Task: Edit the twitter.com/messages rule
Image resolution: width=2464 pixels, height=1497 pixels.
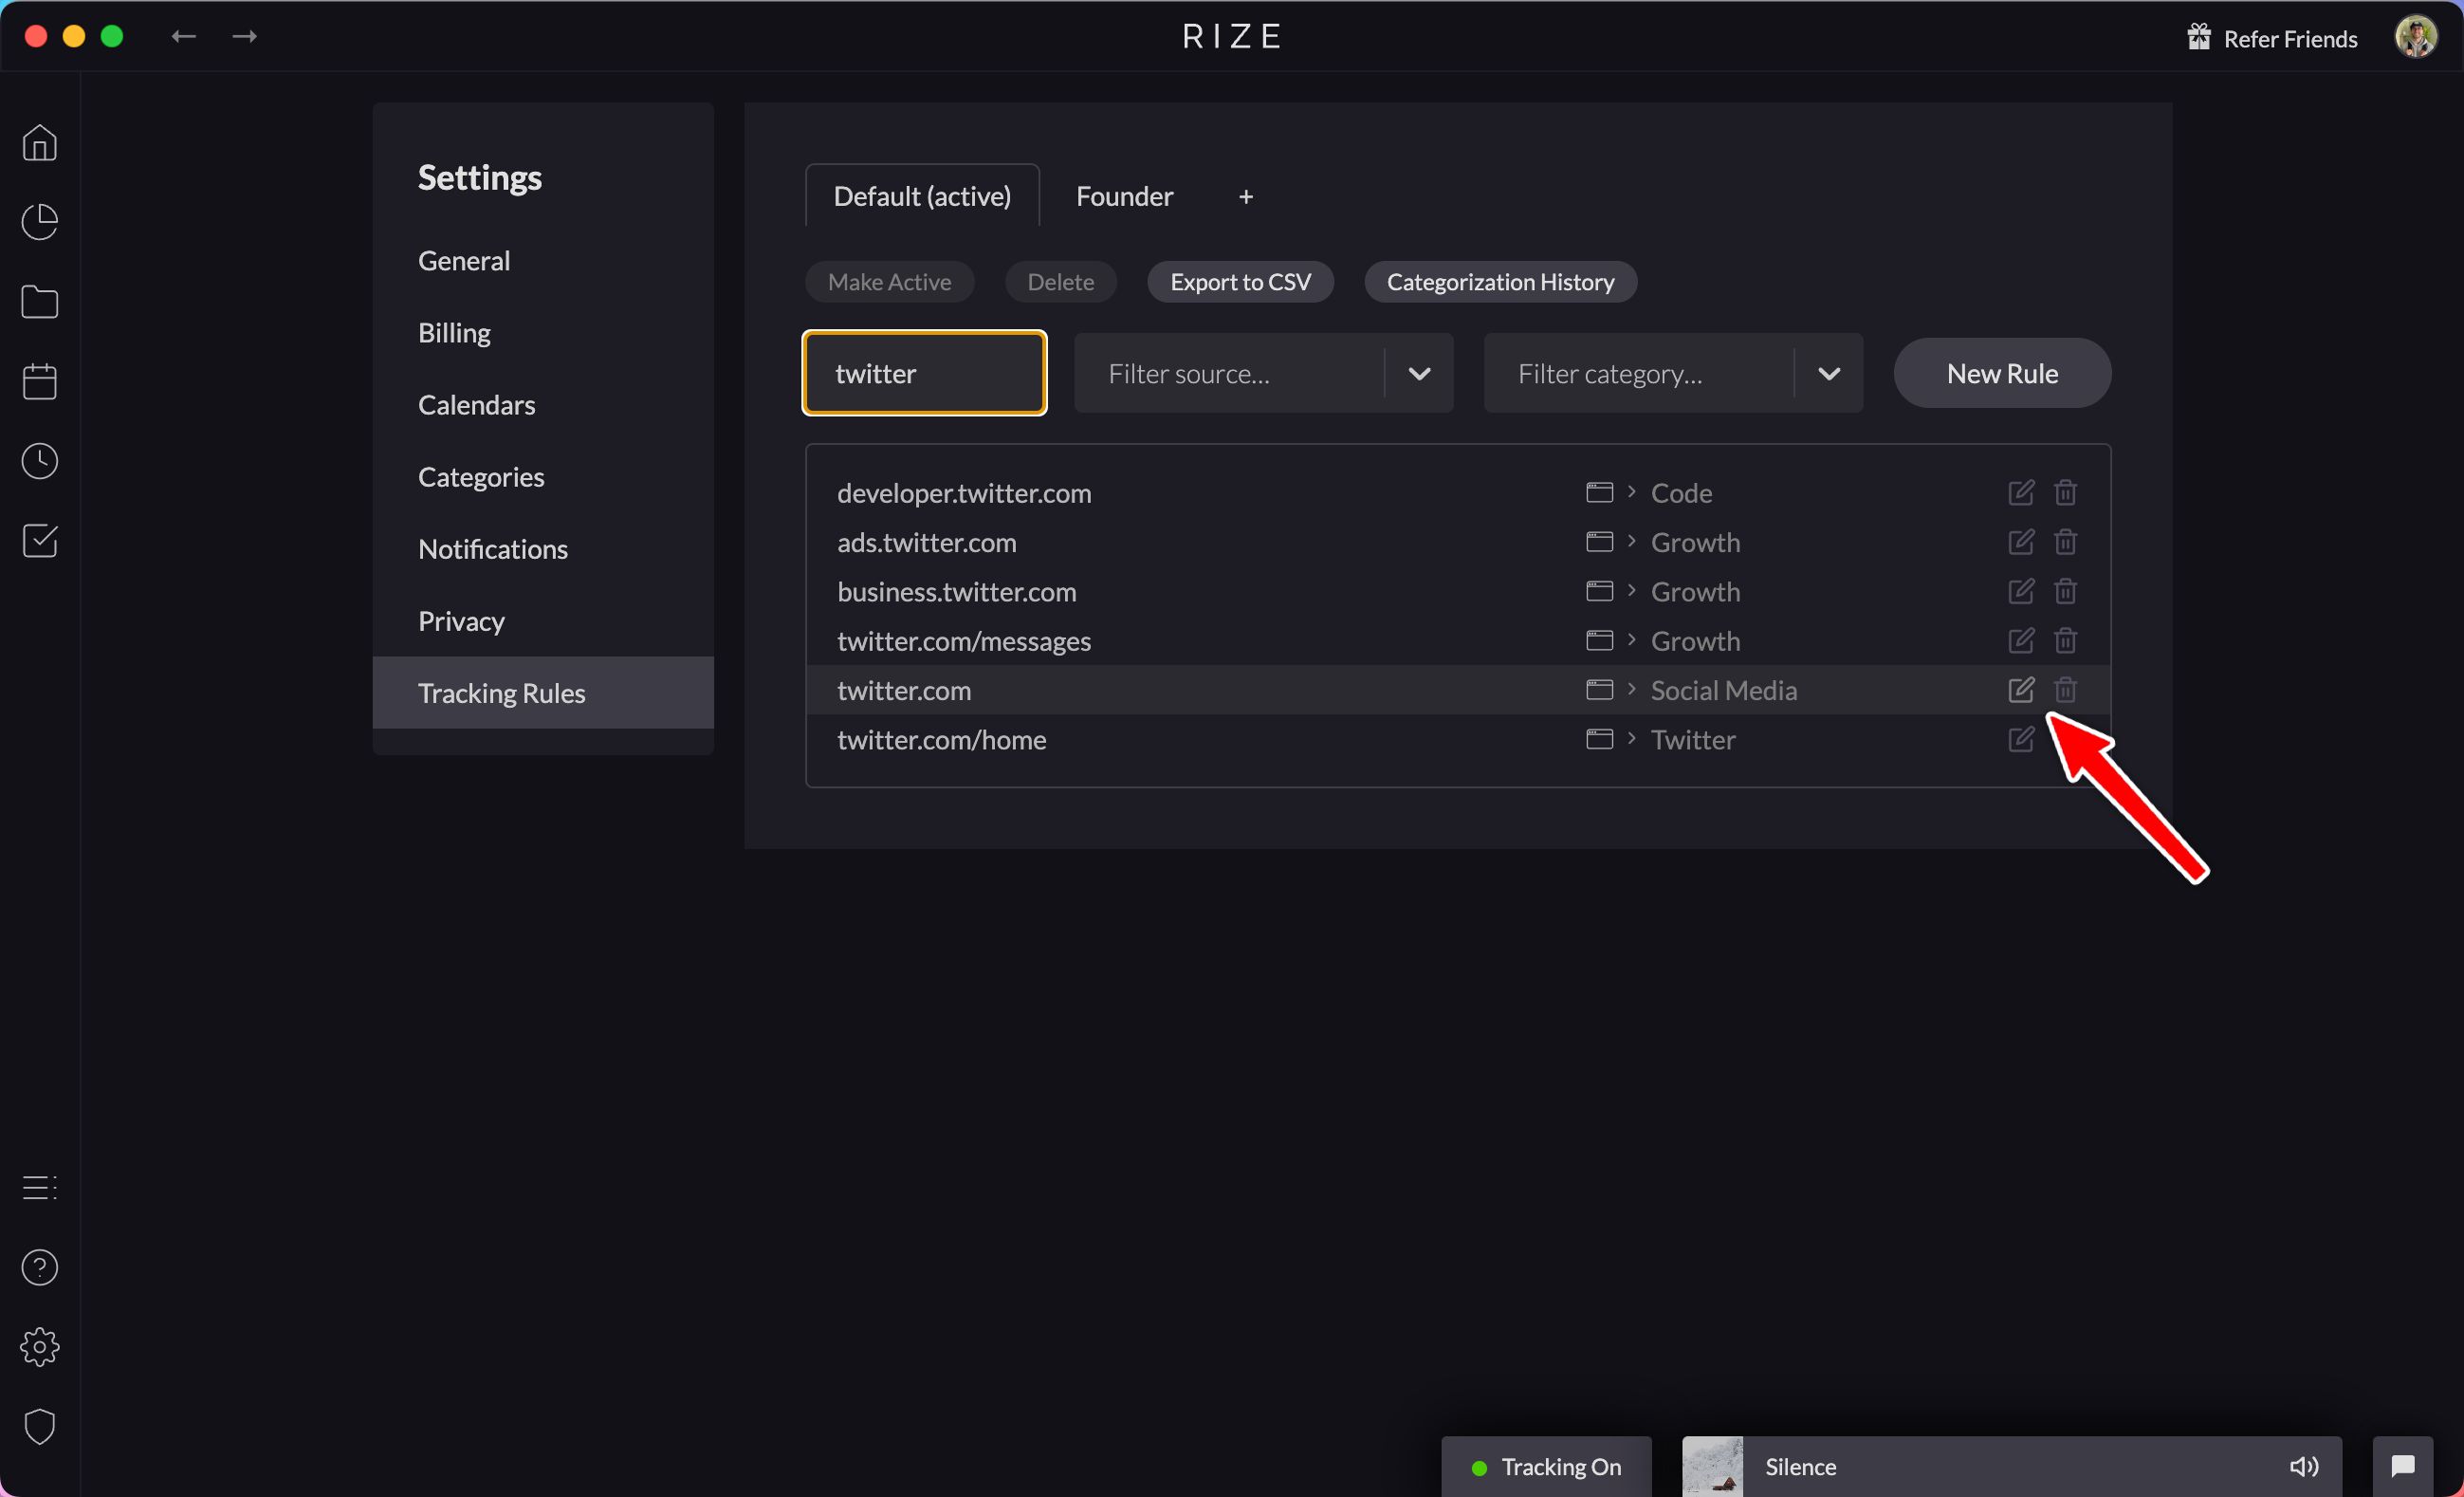Action: click(2021, 640)
